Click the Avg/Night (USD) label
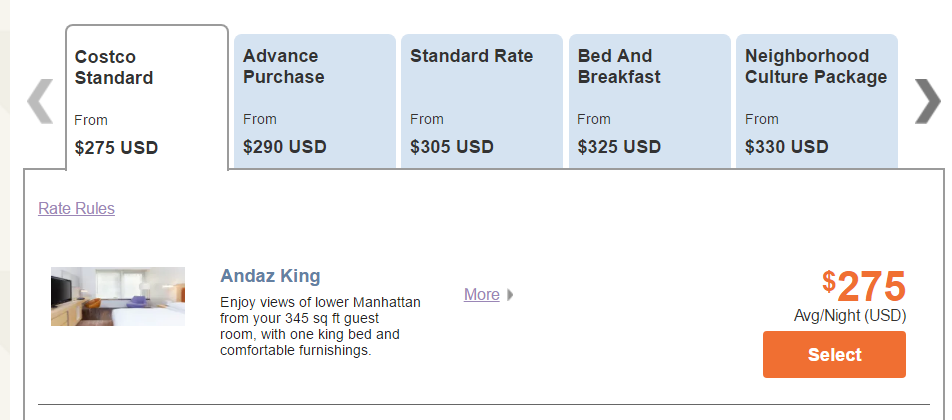The width and height of the screenshot is (952, 420). click(x=850, y=316)
